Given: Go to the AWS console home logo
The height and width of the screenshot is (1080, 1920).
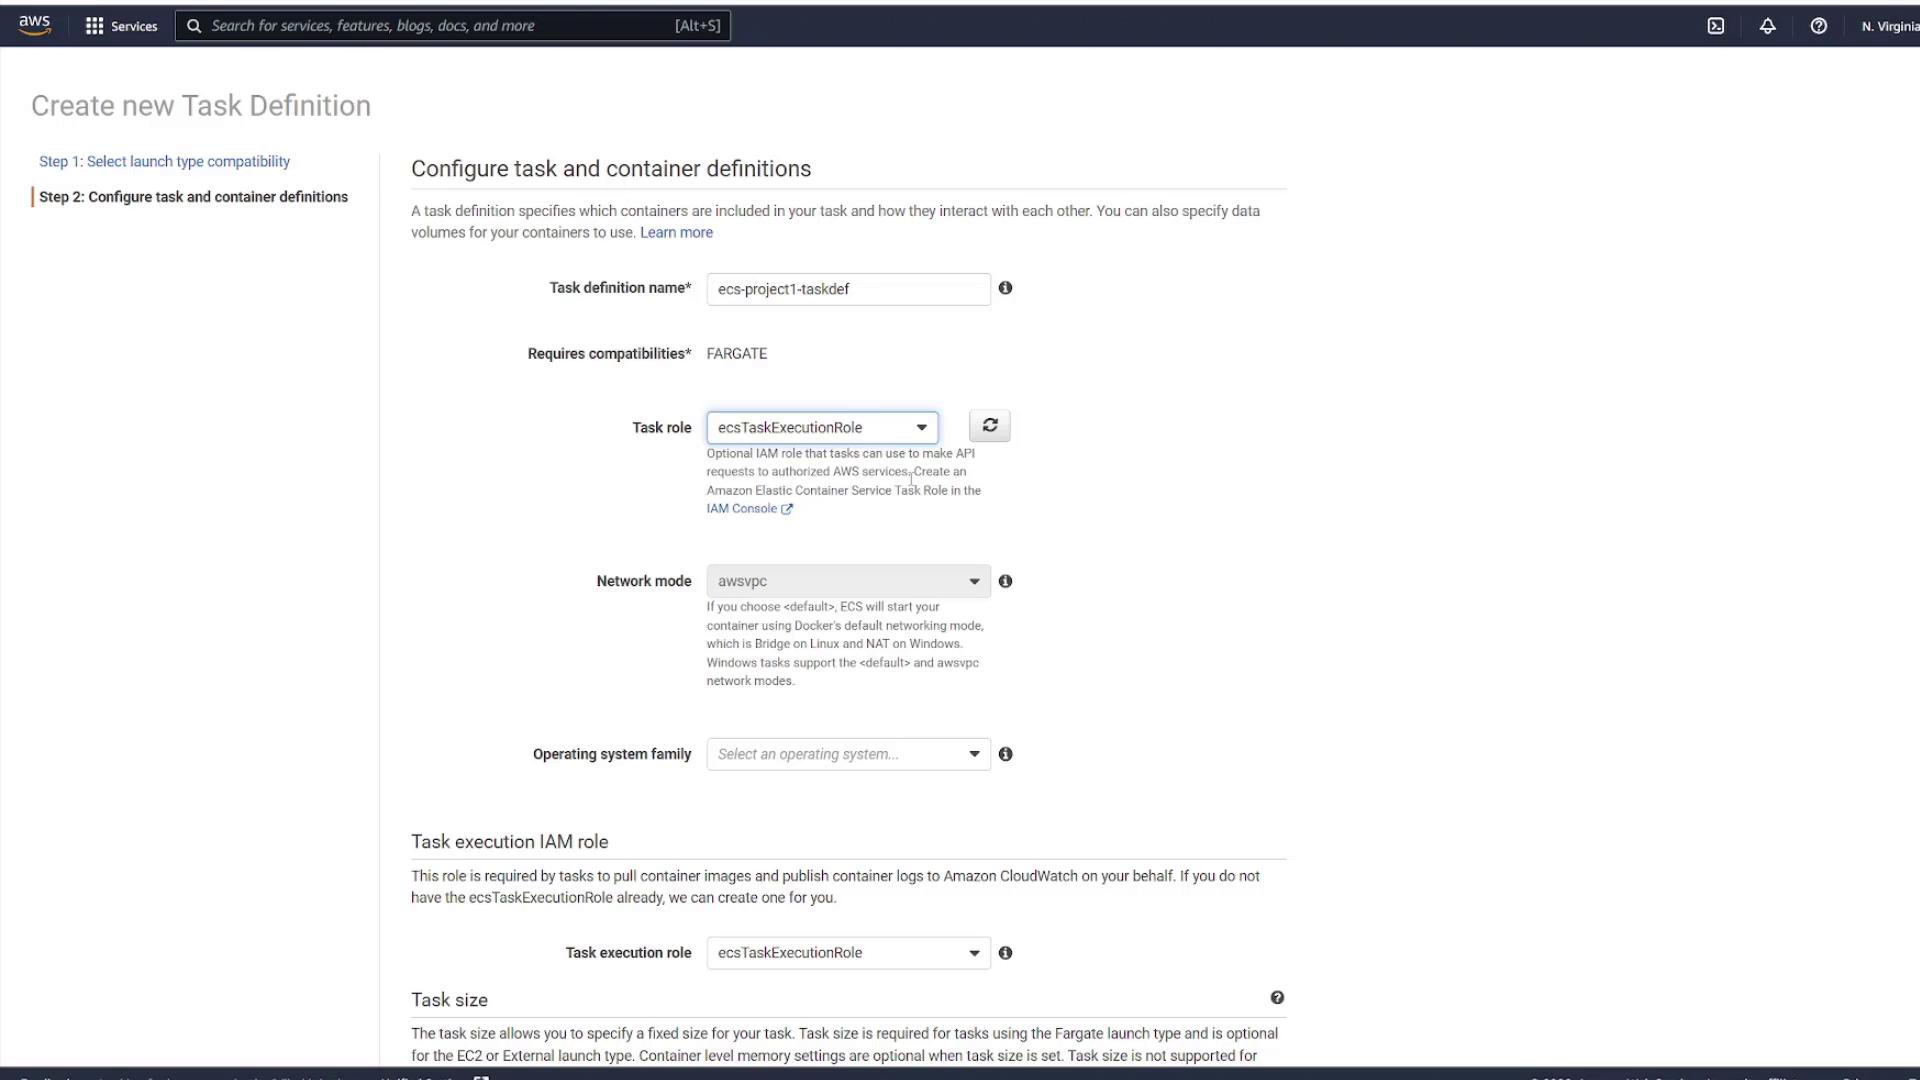Looking at the screenshot, I should pos(34,26).
